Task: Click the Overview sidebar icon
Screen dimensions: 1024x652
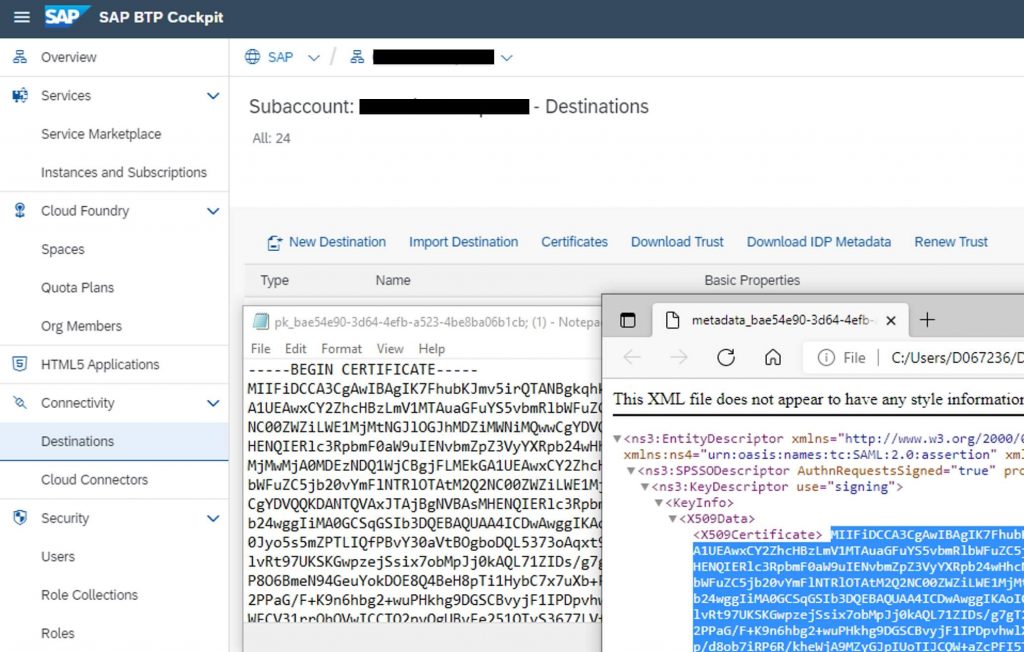Action: pyautogui.click(x=20, y=57)
